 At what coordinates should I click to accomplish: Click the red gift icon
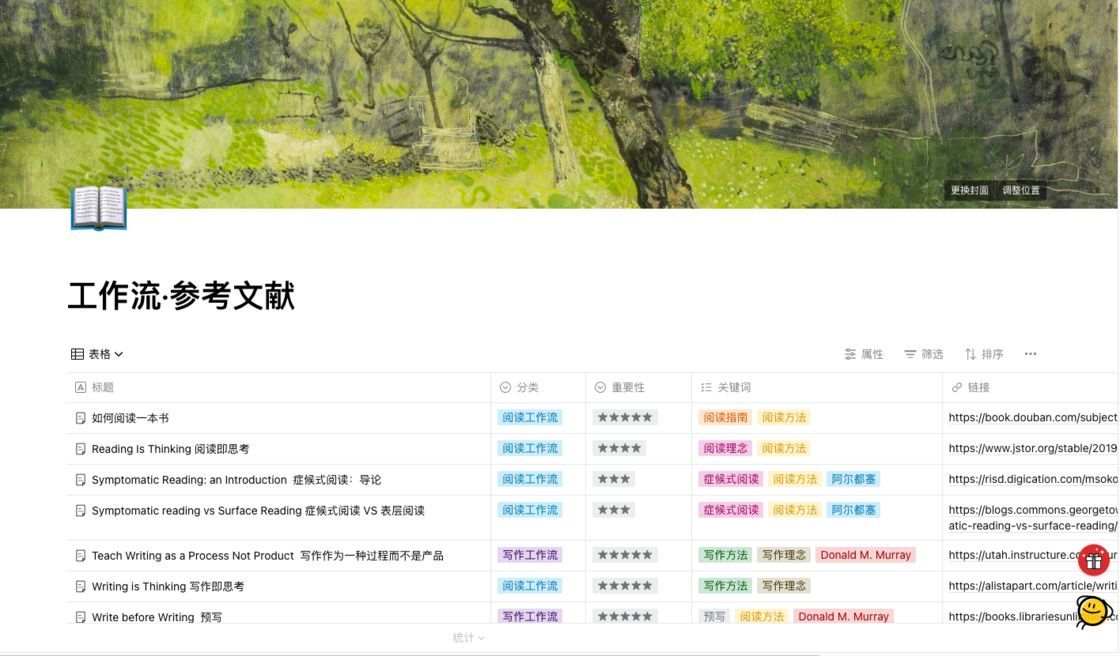click(x=1094, y=561)
